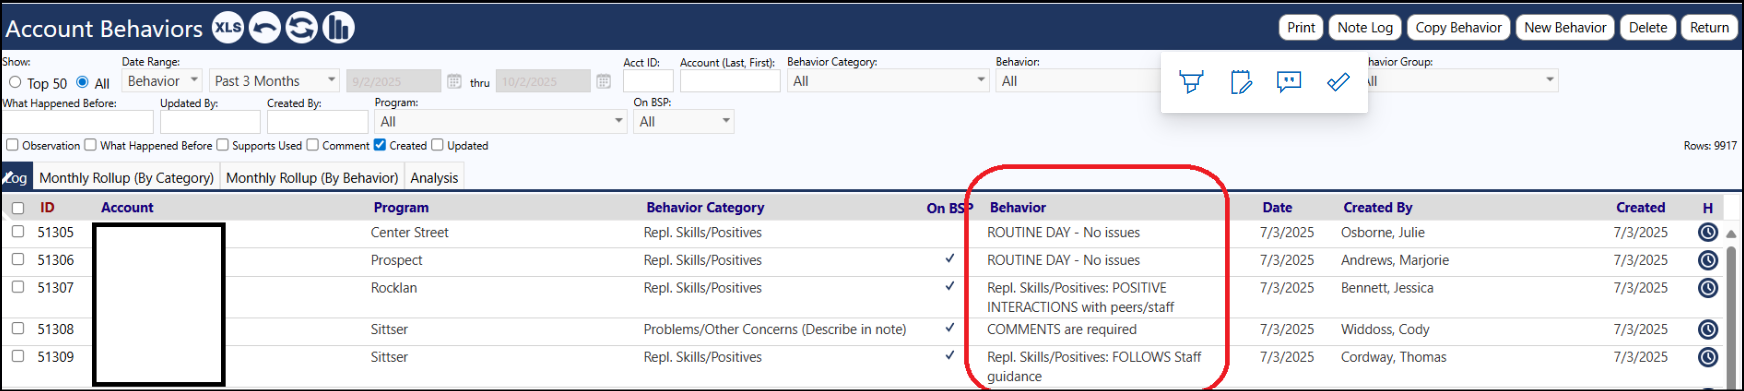Click the Account column header
This screenshot has height=391, width=1744.
tap(127, 208)
